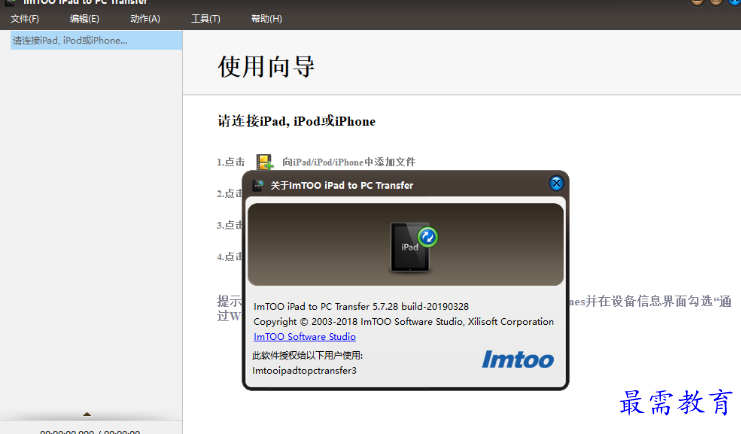Image resolution: width=741 pixels, height=434 pixels.
Task: Click the add files to iPad icon
Action: click(265, 162)
